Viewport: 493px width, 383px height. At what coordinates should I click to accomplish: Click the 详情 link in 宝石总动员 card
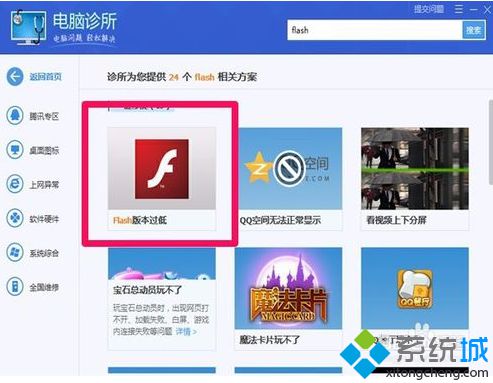pos(186,332)
